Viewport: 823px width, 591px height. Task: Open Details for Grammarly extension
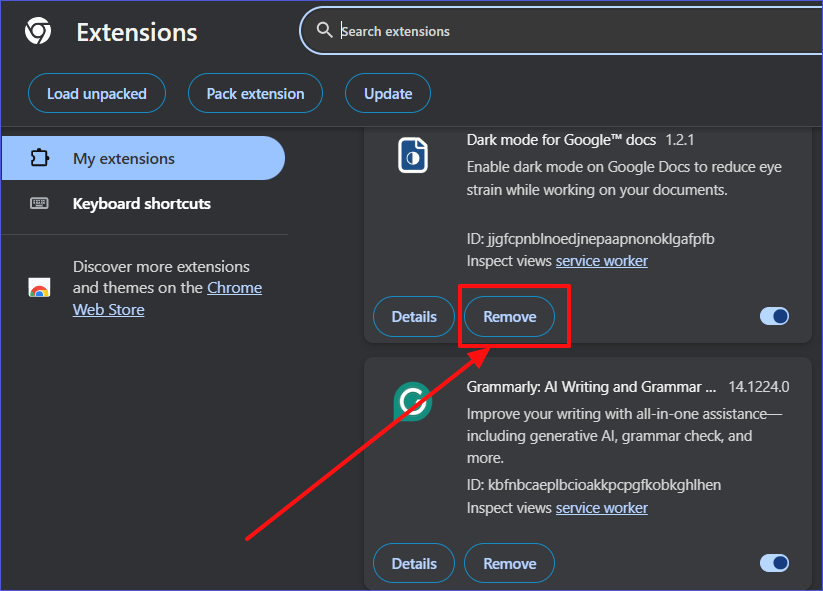coord(414,563)
